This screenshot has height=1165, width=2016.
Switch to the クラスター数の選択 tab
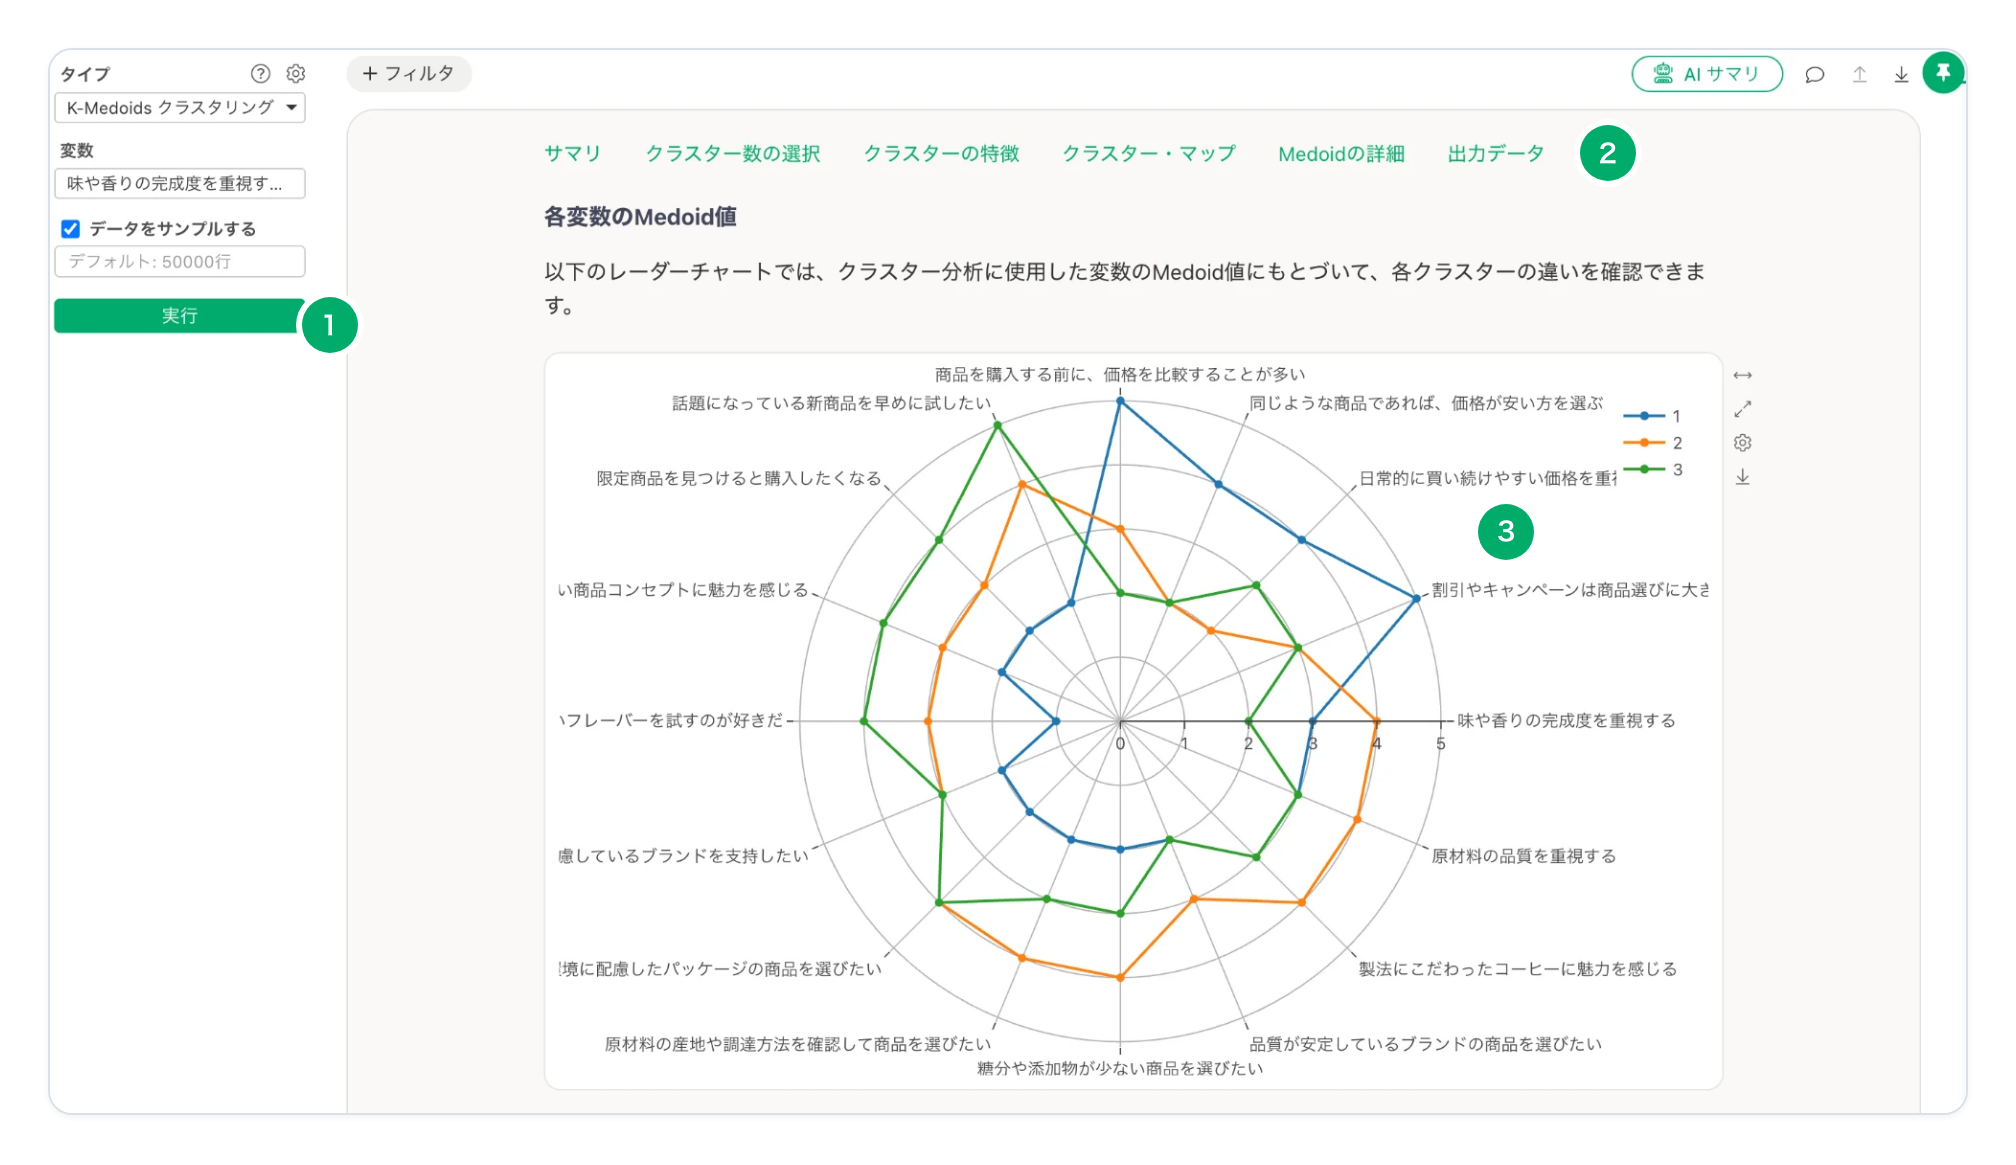(x=733, y=153)
